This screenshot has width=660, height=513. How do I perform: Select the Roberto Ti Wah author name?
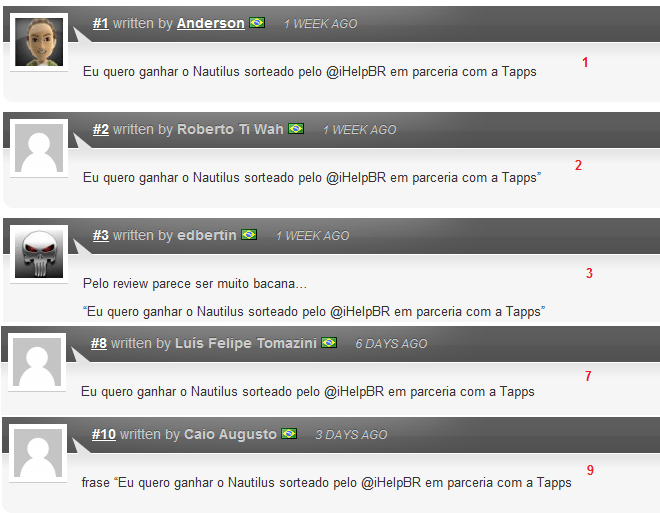[x=230, y=129]
